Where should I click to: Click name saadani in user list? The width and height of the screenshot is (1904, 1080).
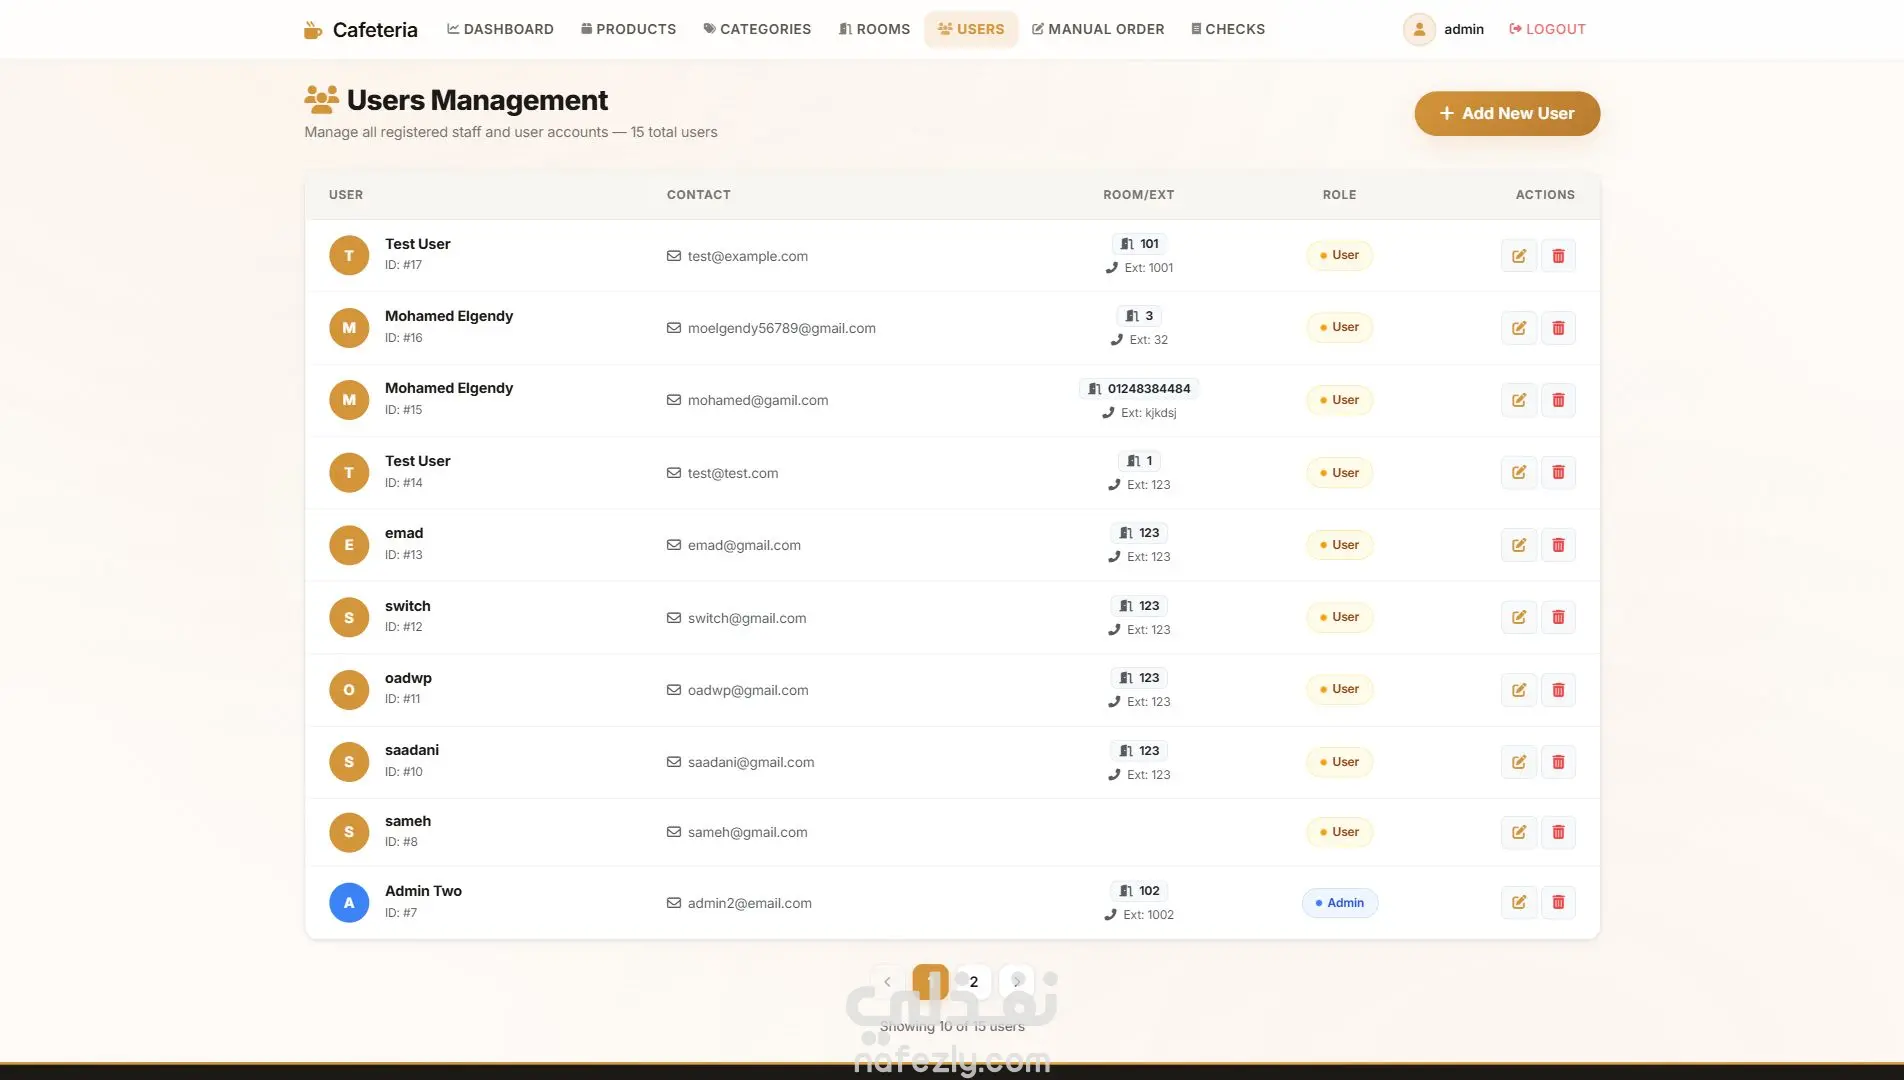pyautogui.click(x=412, y=750)
